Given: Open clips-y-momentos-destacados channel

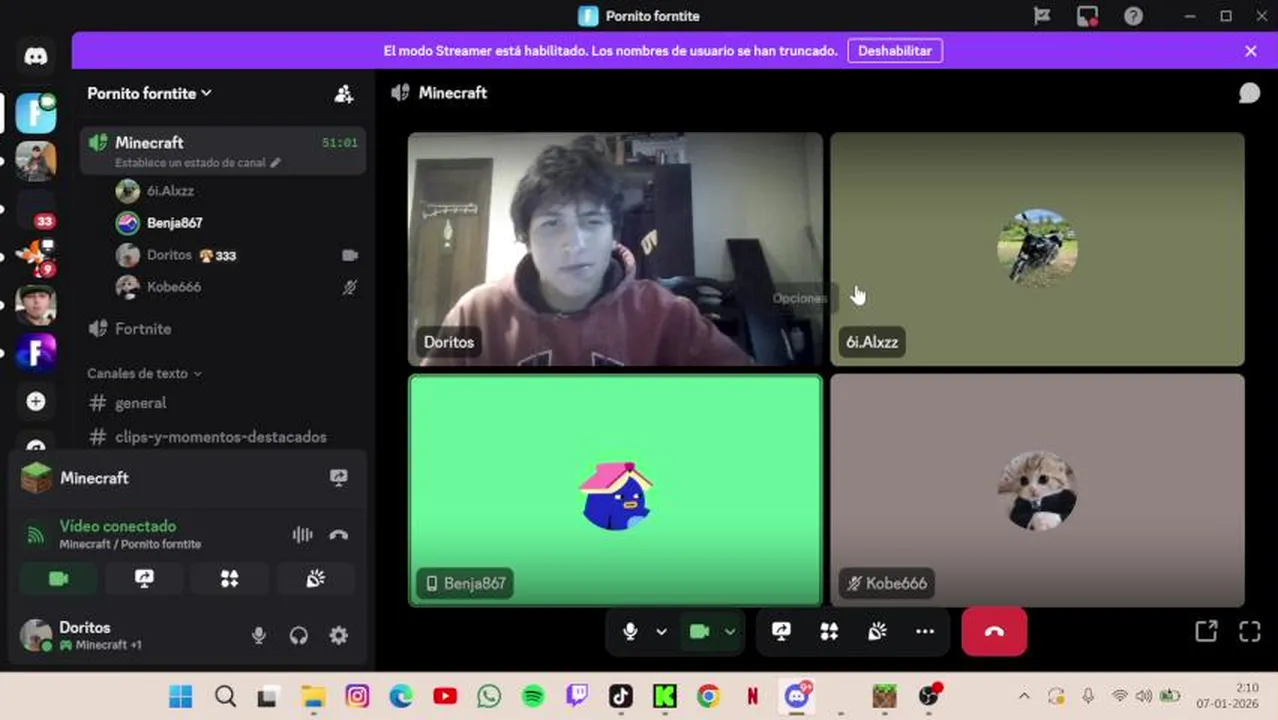Looking at the screenshot, I should 222,437.
